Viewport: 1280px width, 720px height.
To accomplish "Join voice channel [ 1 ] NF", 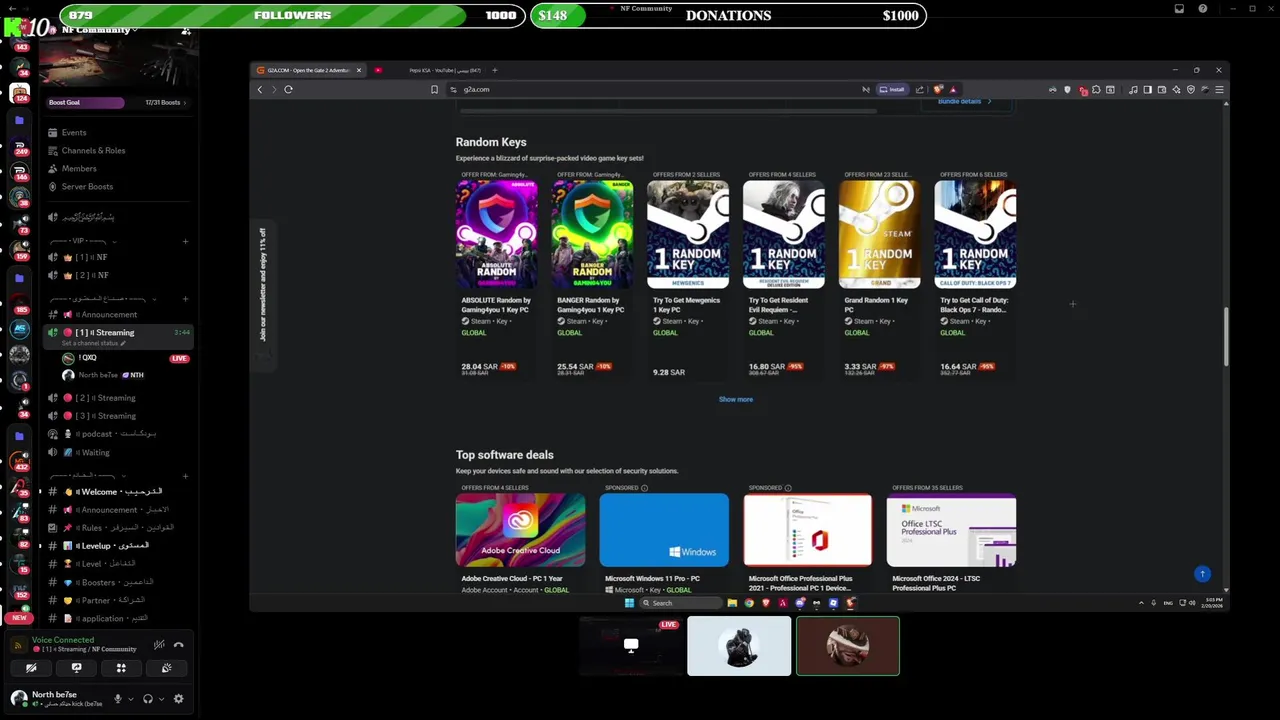I will click(x=118, y=258).
